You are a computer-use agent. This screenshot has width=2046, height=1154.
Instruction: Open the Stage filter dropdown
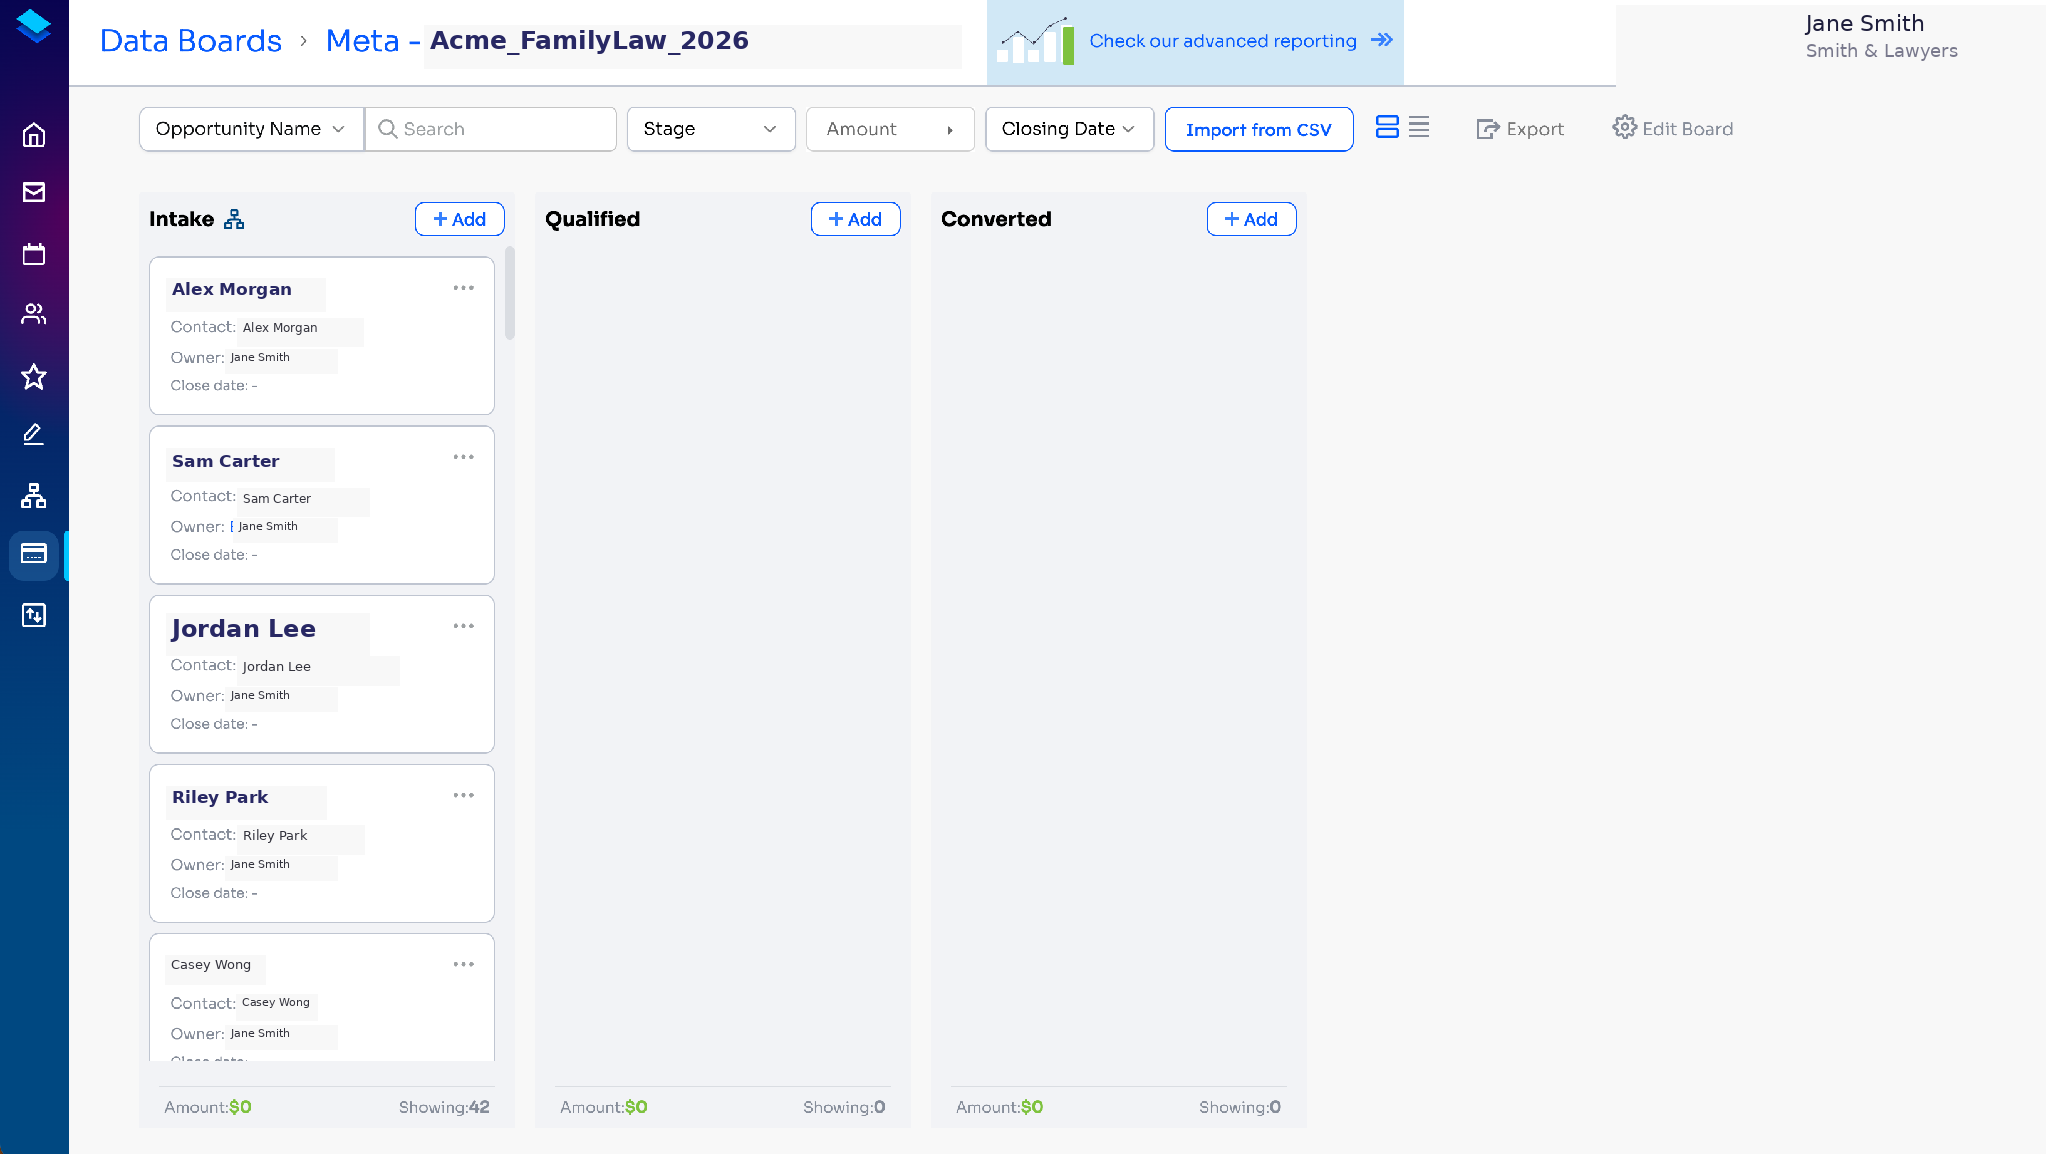[711, 129]
